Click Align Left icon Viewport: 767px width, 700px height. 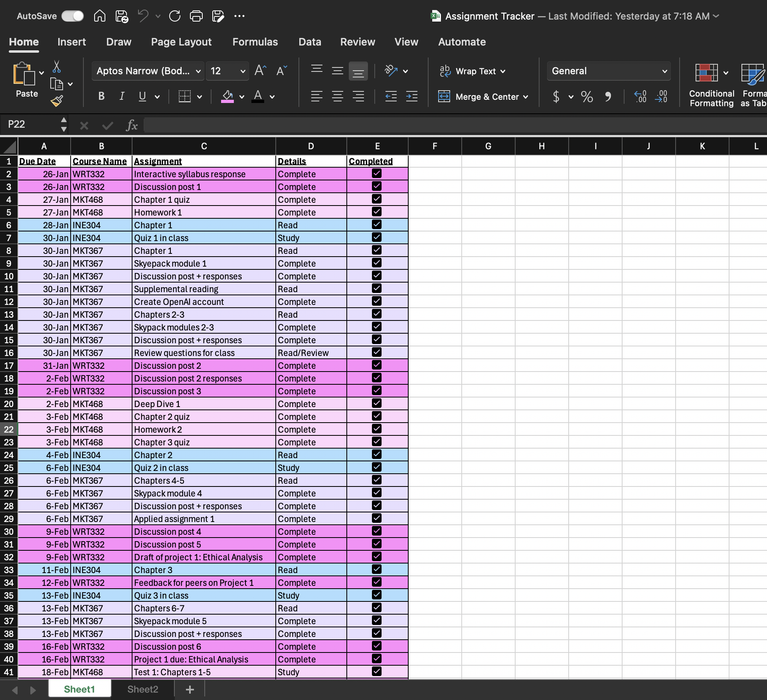point(316,96)
